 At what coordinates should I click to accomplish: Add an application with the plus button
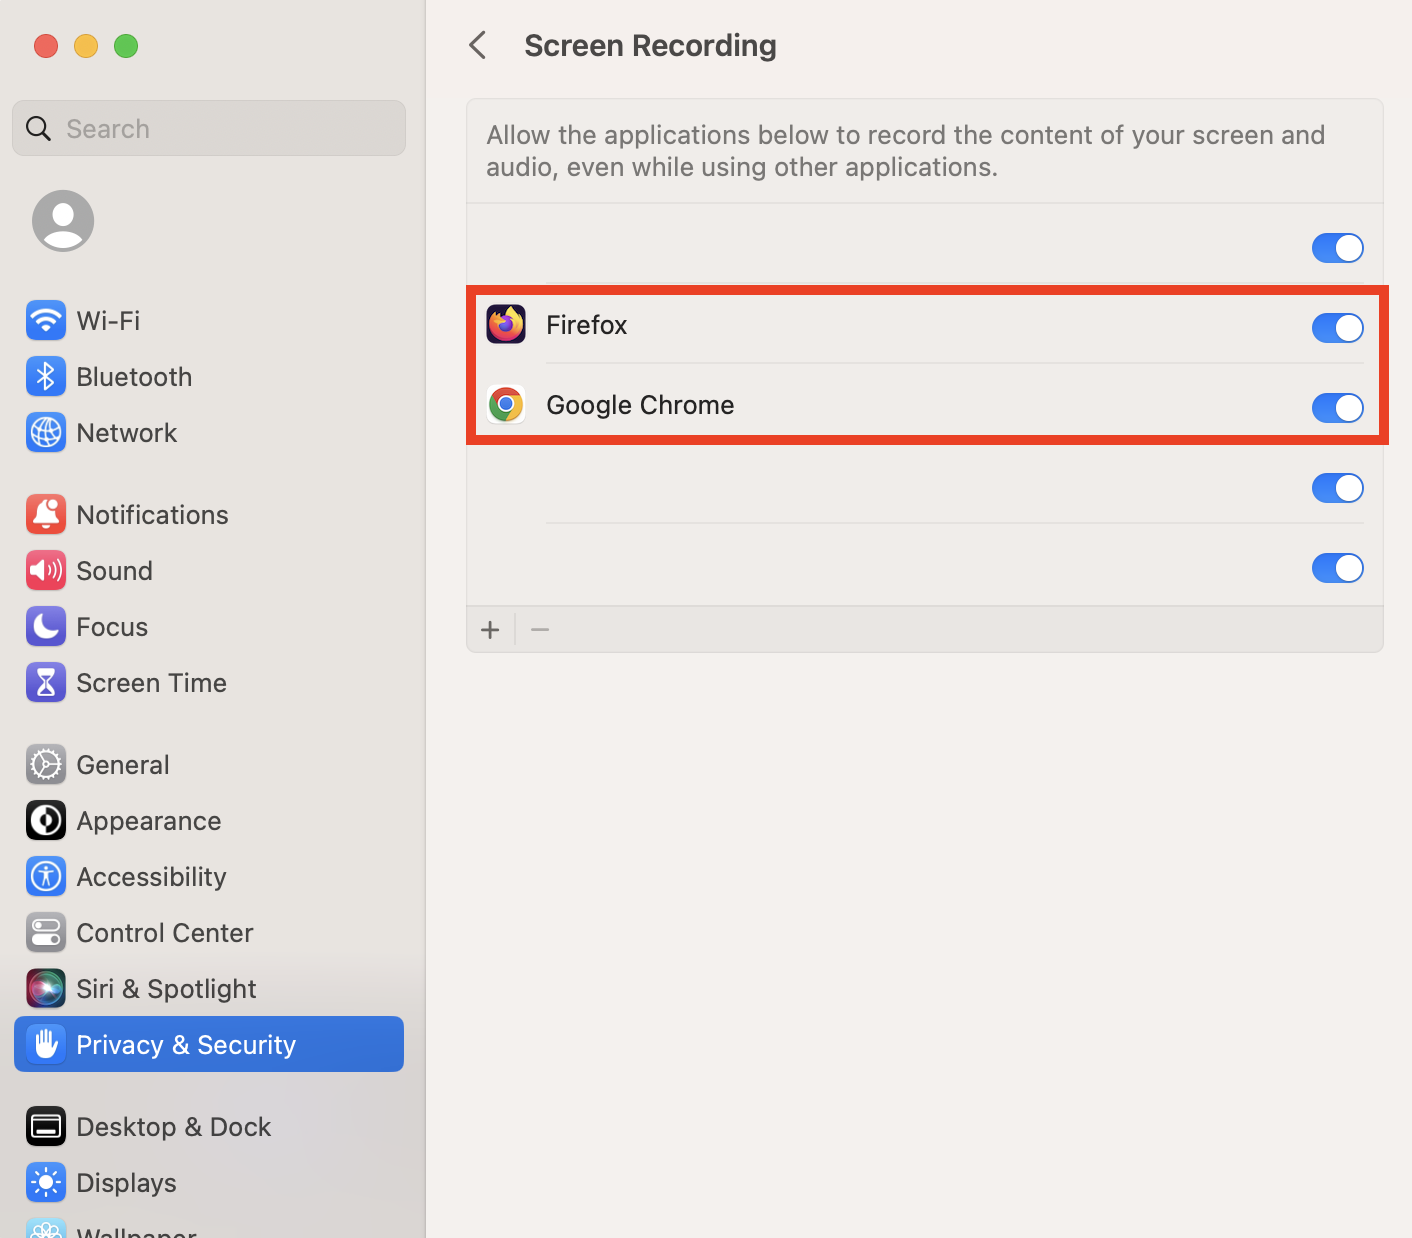(x=490, y=630)
